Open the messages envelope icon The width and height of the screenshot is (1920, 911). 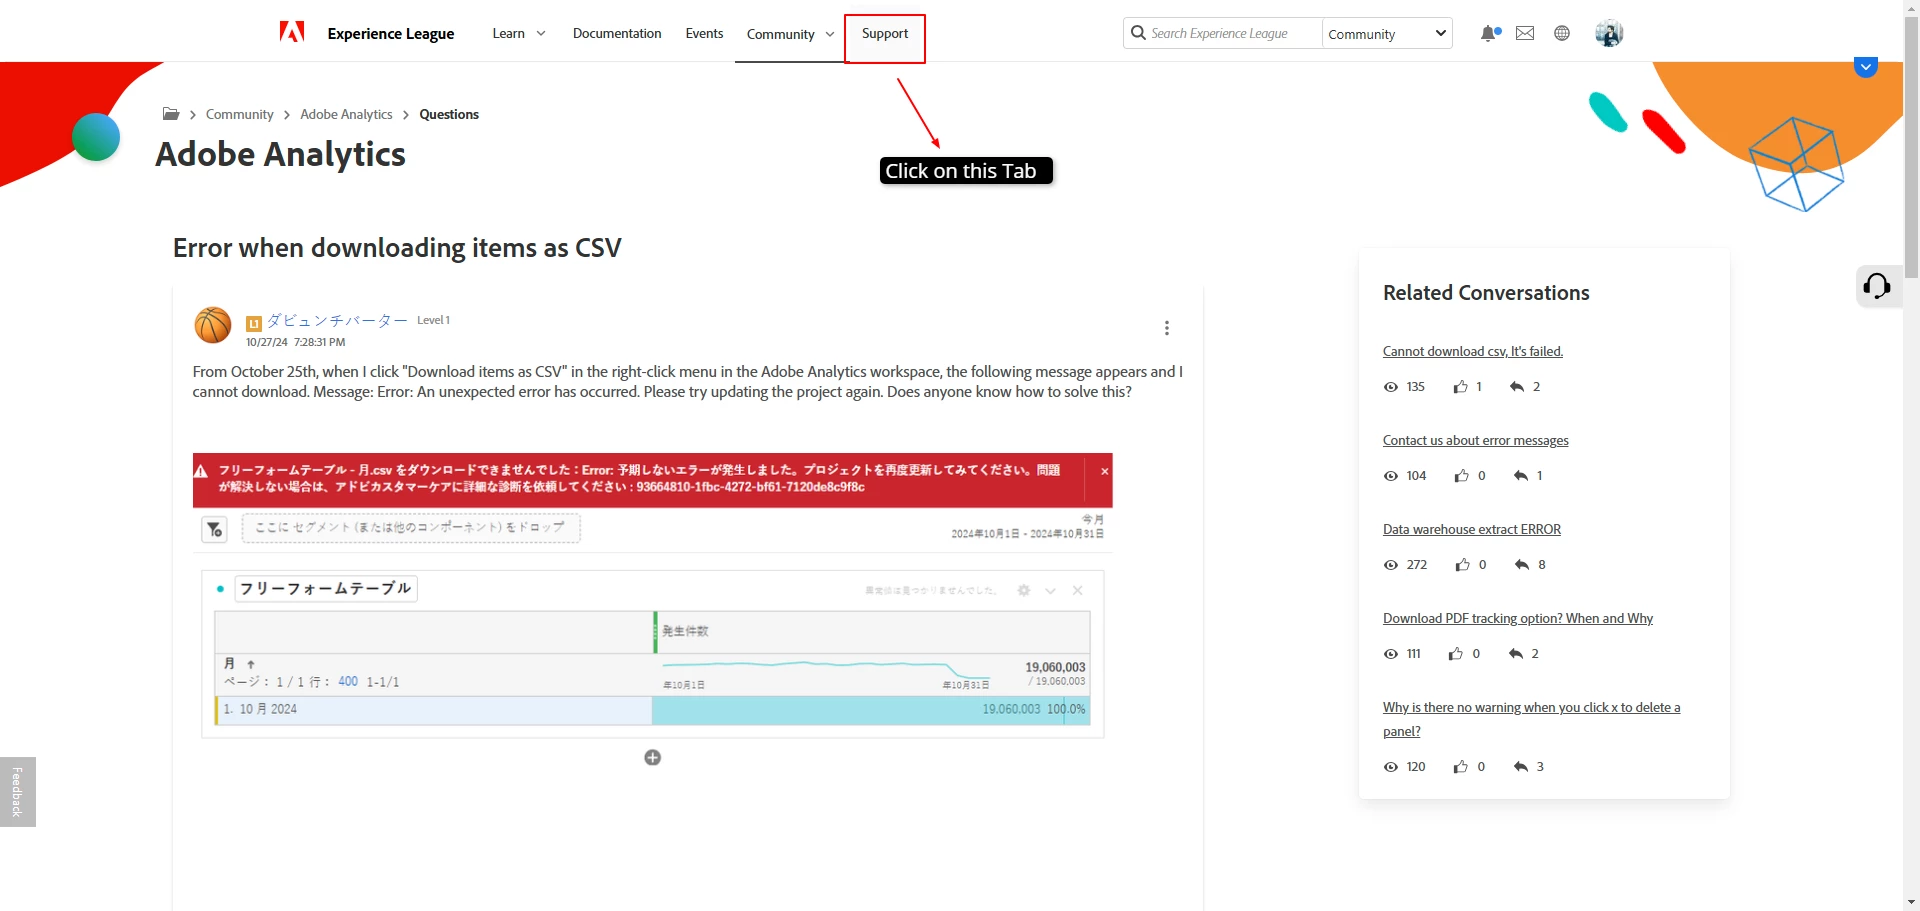[x=1525, y=33]
